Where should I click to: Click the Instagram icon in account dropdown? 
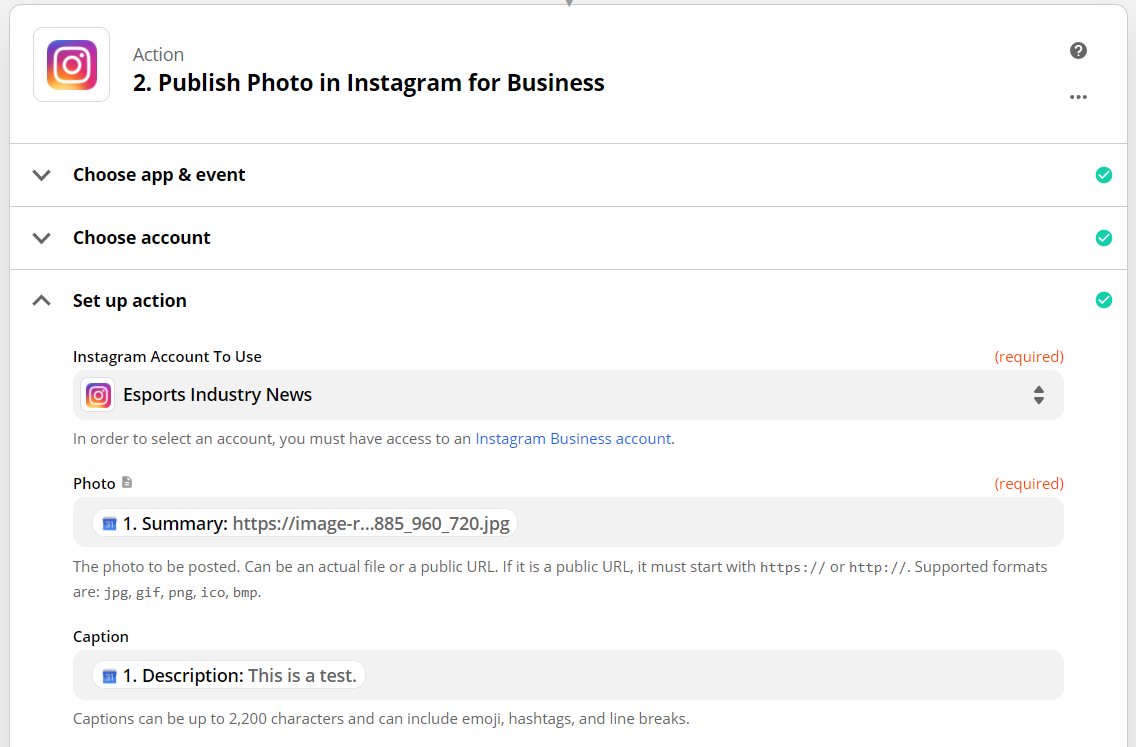pos(98,395)
